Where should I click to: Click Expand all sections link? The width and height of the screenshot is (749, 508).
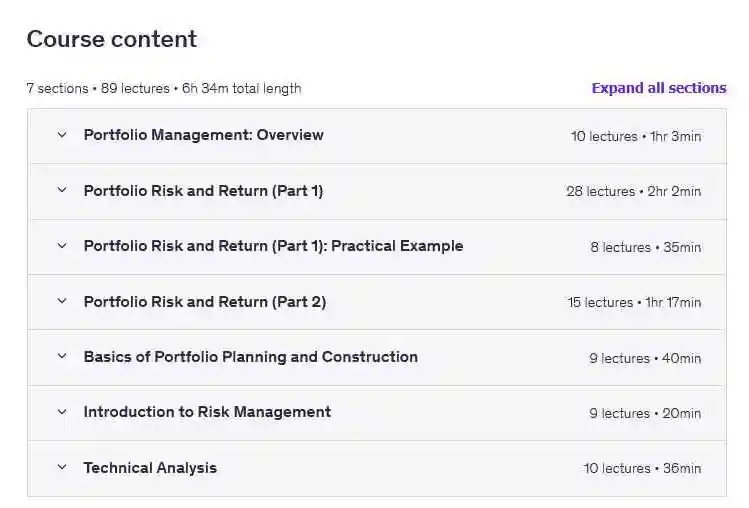pyautogui.click(x=658, y=88)
